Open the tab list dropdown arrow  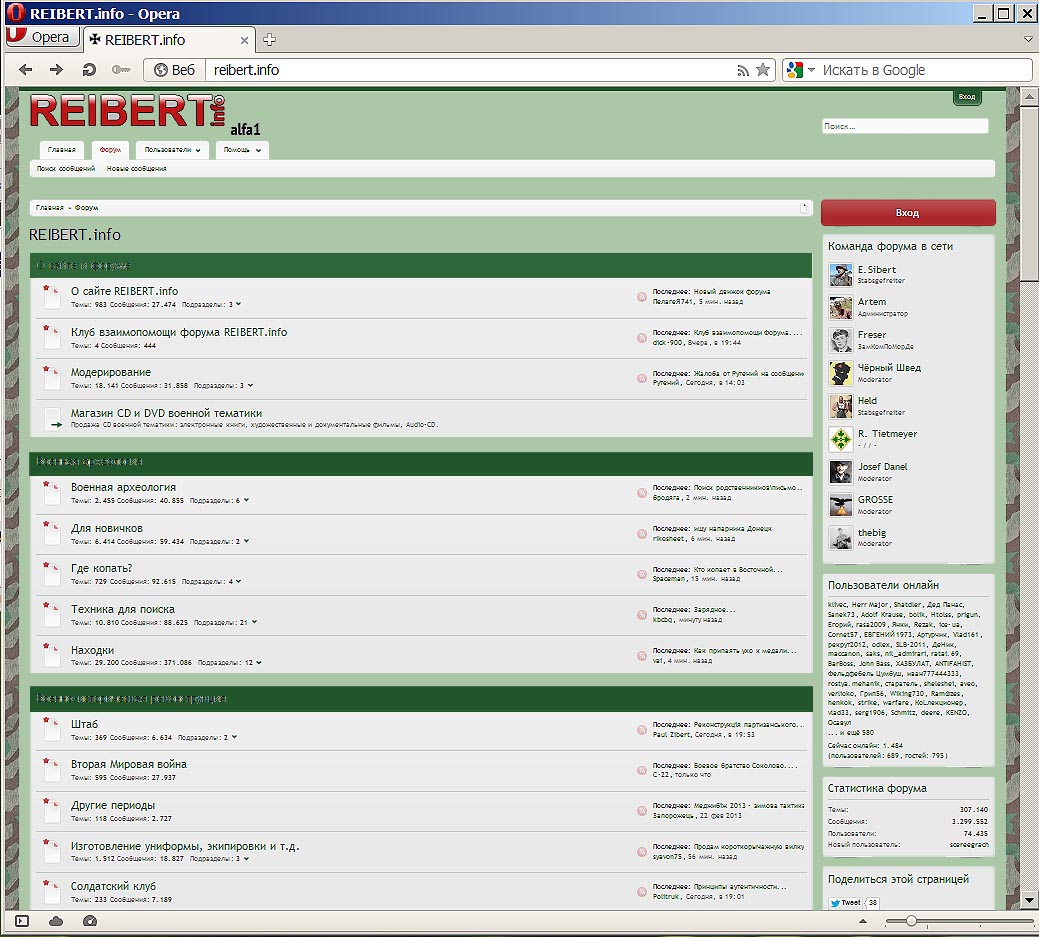point(1028,40)
